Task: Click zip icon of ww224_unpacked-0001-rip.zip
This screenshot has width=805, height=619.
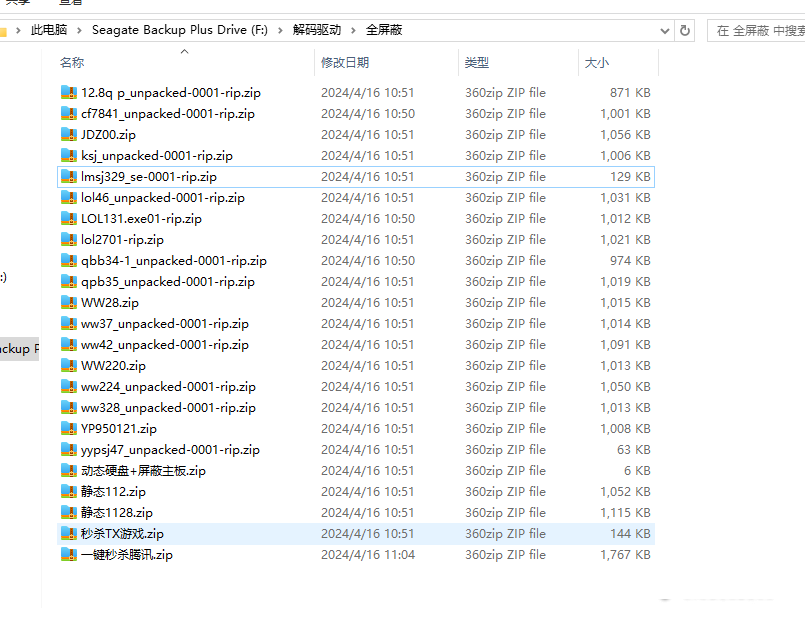Action: [69, 386]
